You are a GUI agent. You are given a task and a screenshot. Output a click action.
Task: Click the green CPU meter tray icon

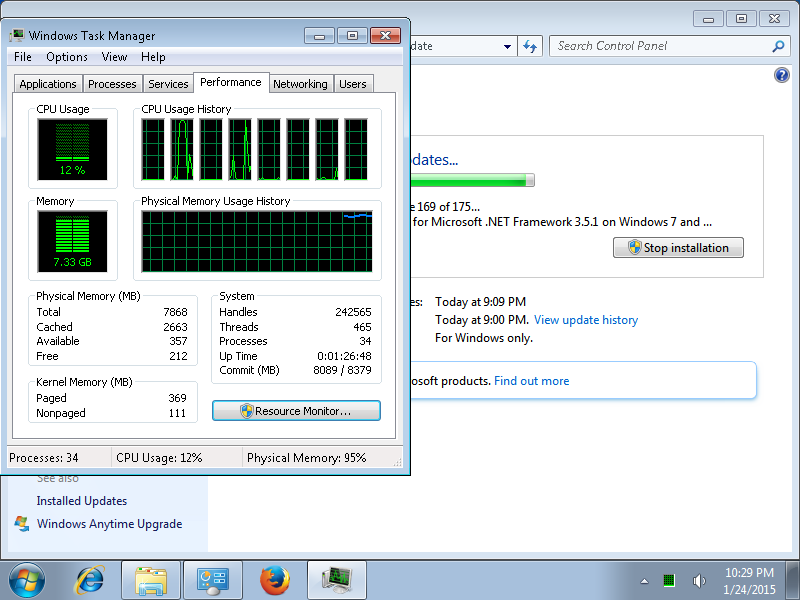coord(669,581)
